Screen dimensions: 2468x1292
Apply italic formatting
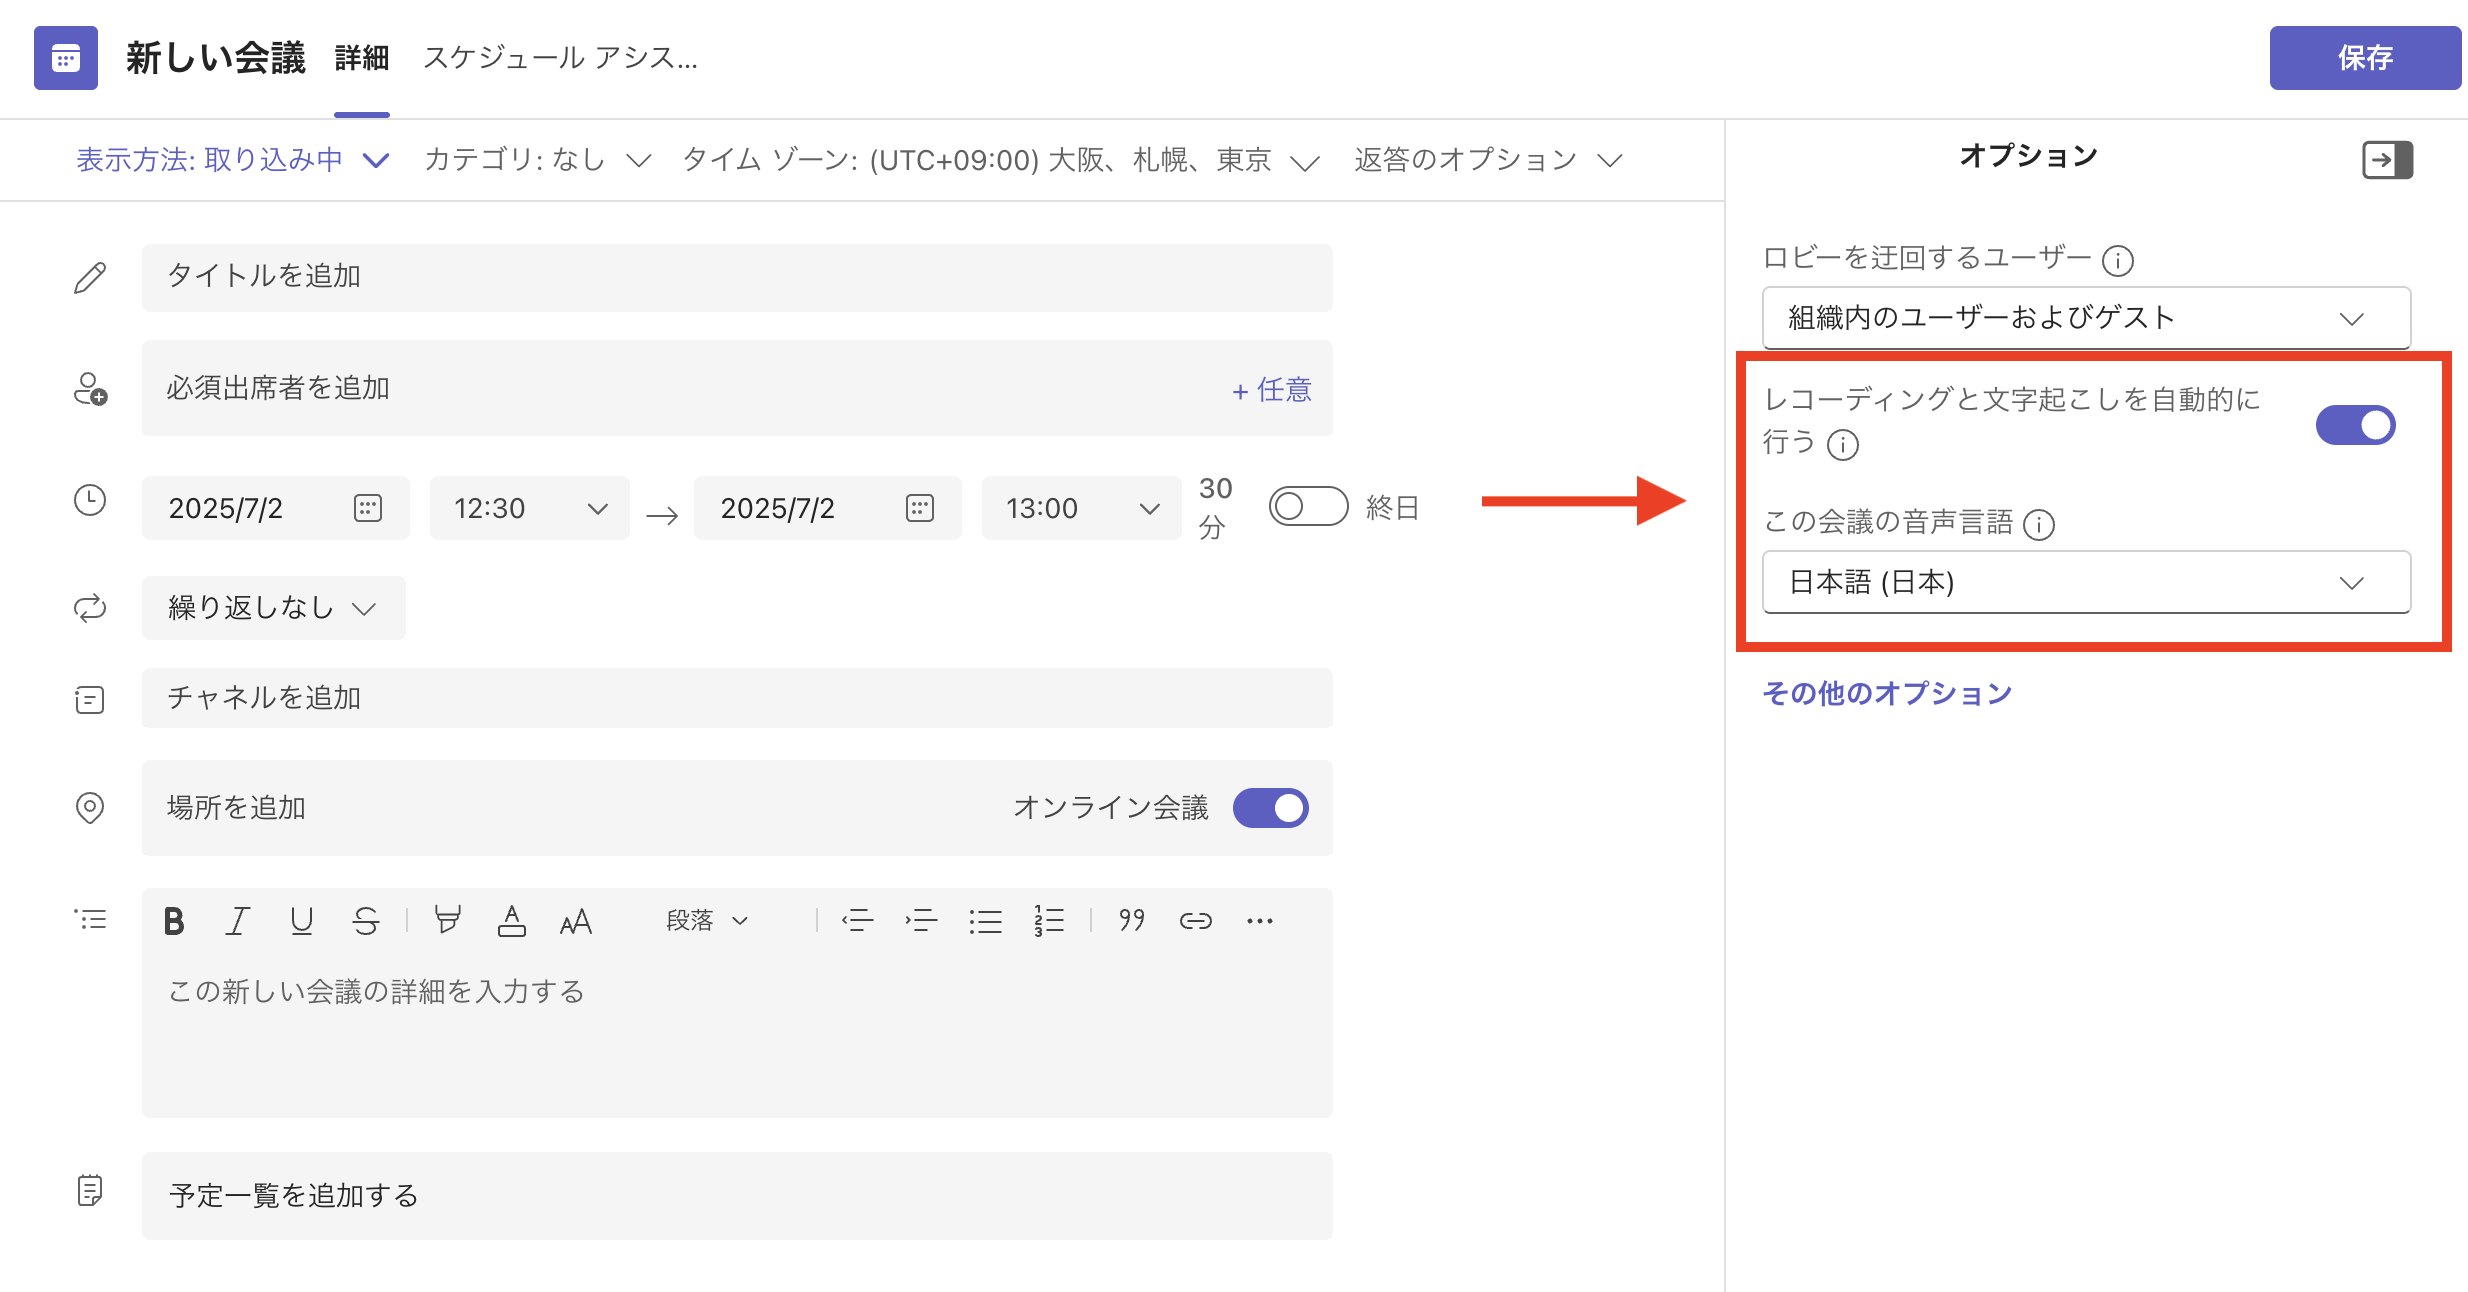pos(237,920)
